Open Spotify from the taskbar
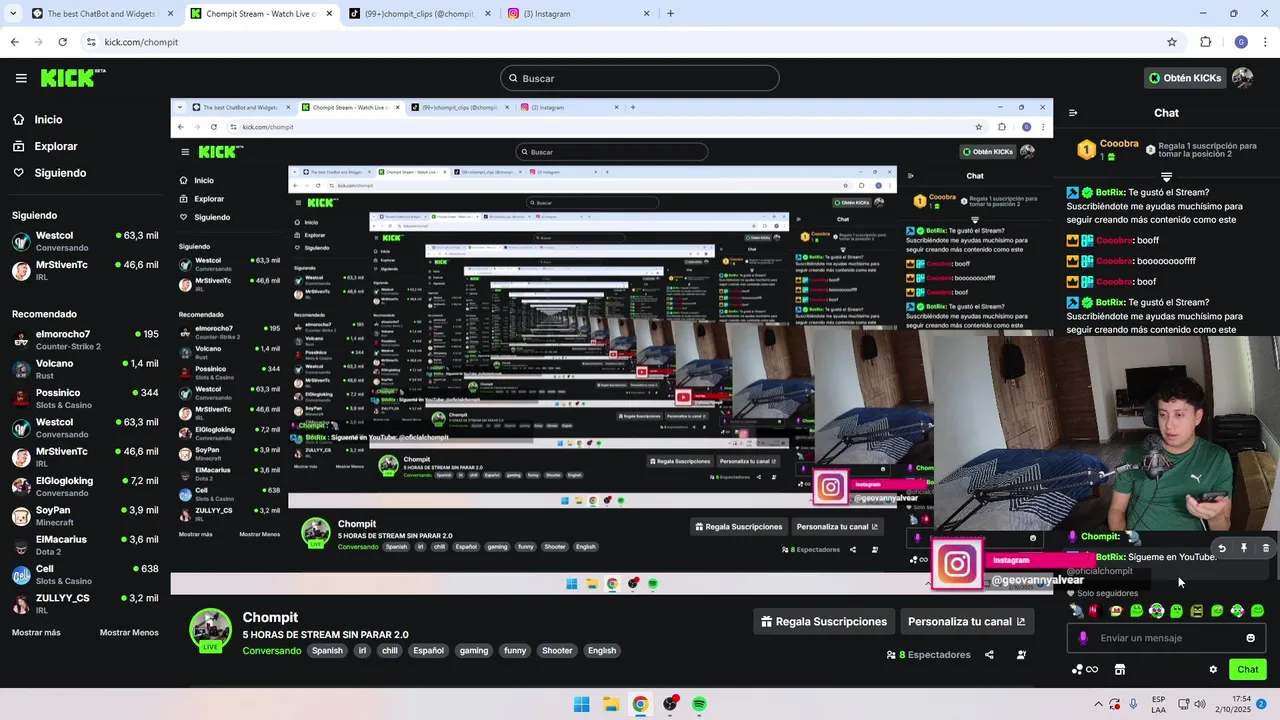 click(x=699, y=704)
